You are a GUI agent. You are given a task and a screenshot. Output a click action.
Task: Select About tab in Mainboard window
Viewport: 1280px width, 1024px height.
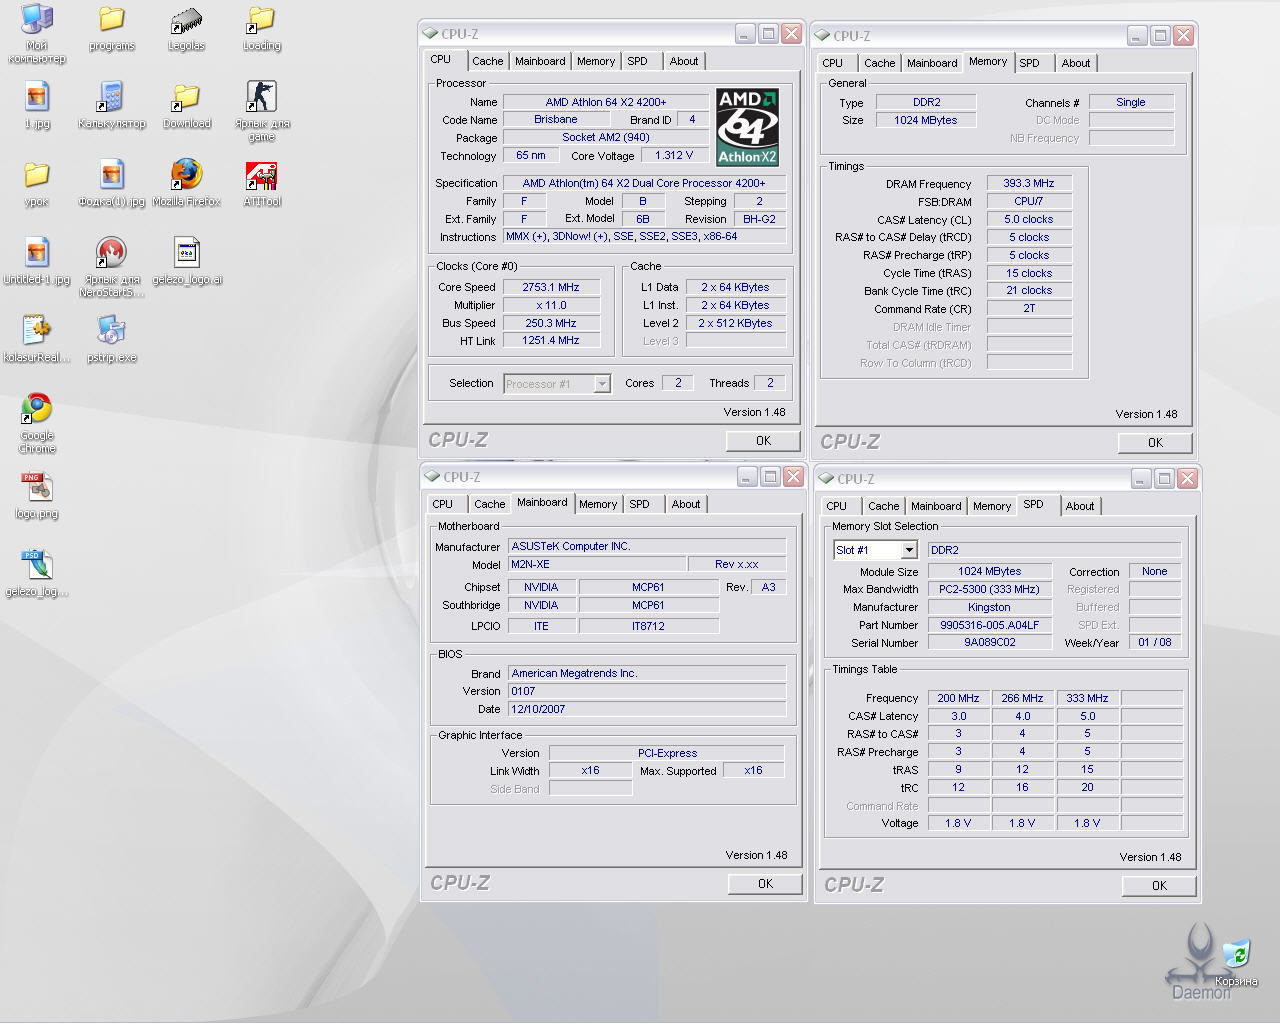tap(686, 504)
